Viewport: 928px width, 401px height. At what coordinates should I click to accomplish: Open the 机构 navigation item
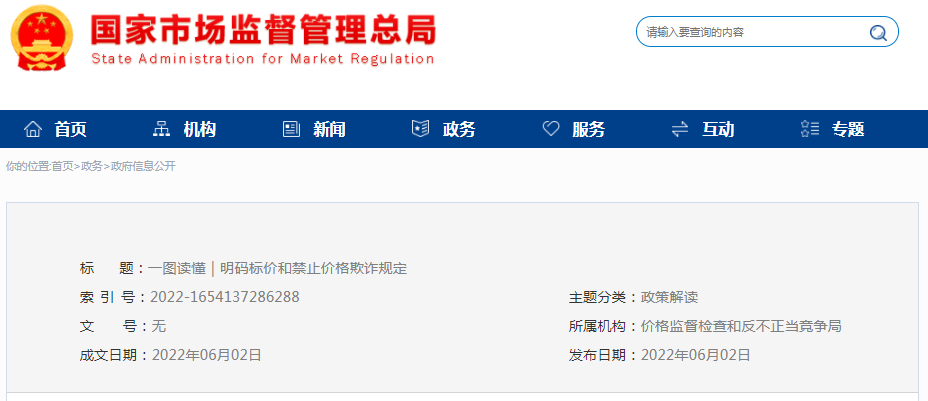(199, 129)
